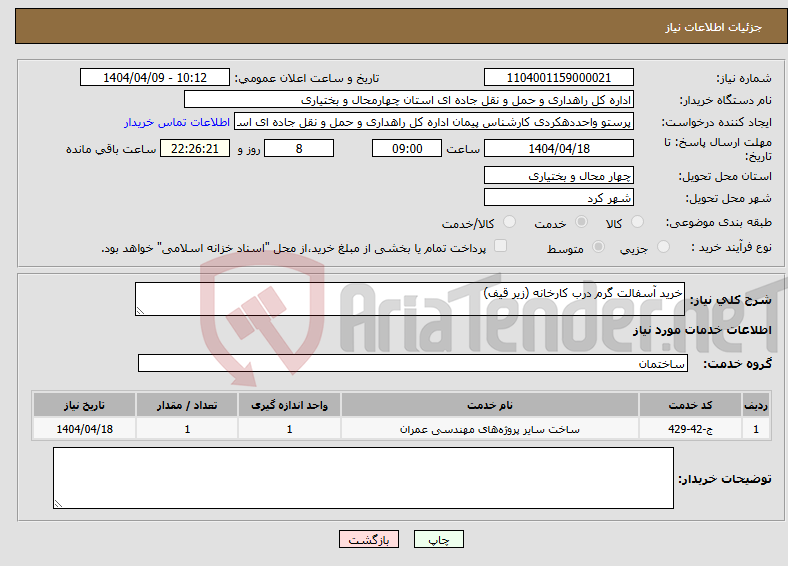Image resolution: width=788 pixels, height=566 pixels.
Task: Click the واحد اندازه گیری column header
Action: (289, 405)
